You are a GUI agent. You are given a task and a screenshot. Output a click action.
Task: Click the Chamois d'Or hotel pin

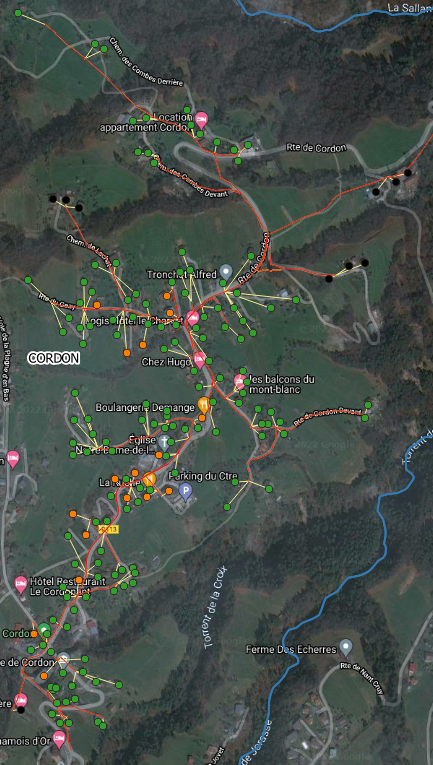click(x=59, y=737)
